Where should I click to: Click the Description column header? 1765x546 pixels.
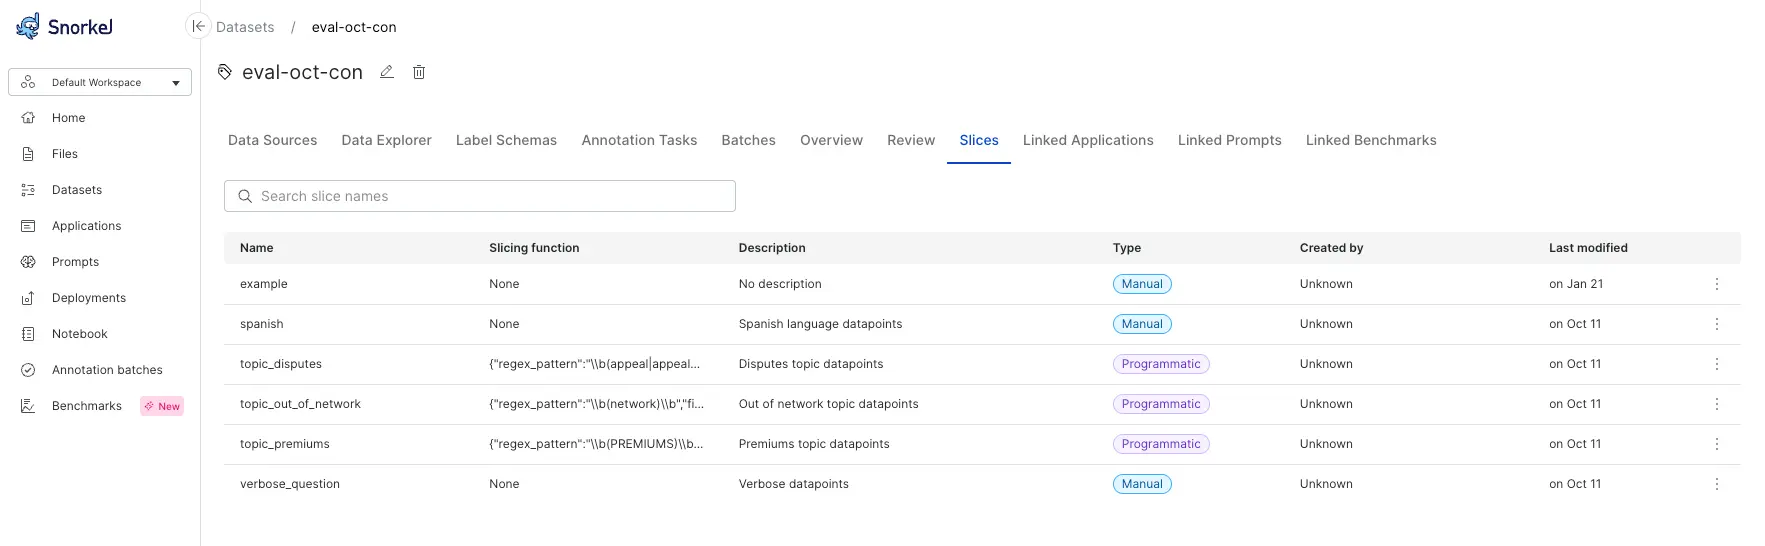[772, 248]
